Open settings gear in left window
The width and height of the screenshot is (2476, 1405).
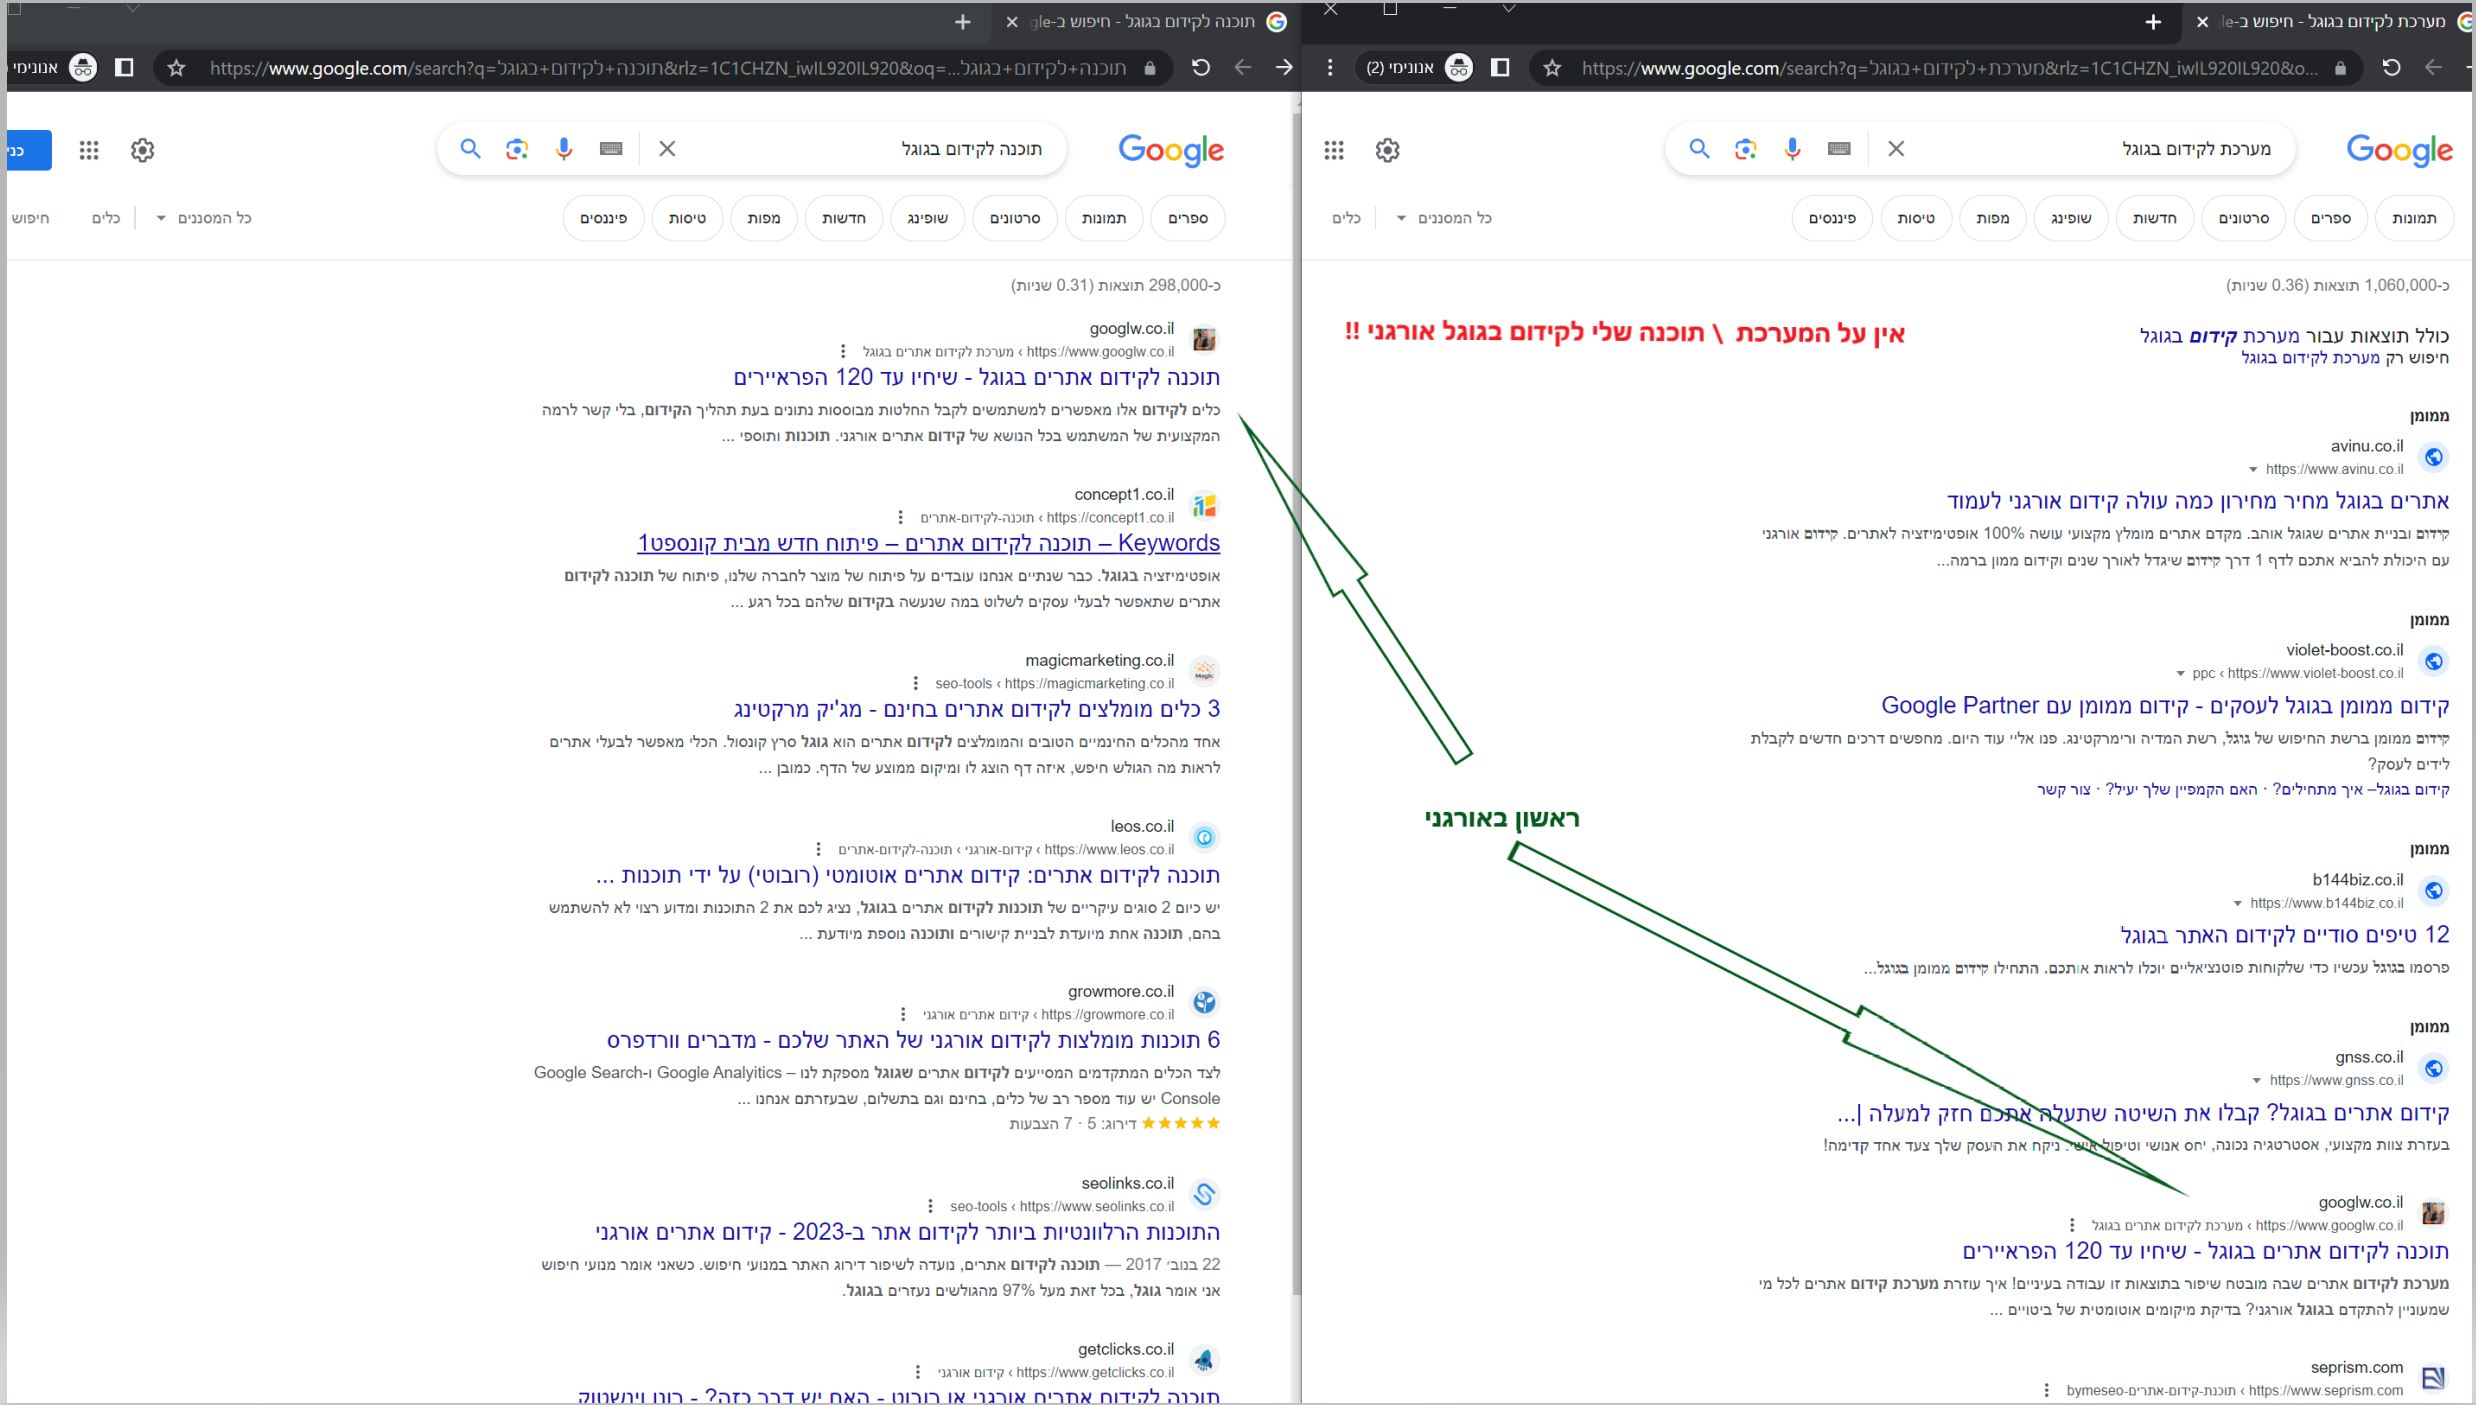coord(142,150)
